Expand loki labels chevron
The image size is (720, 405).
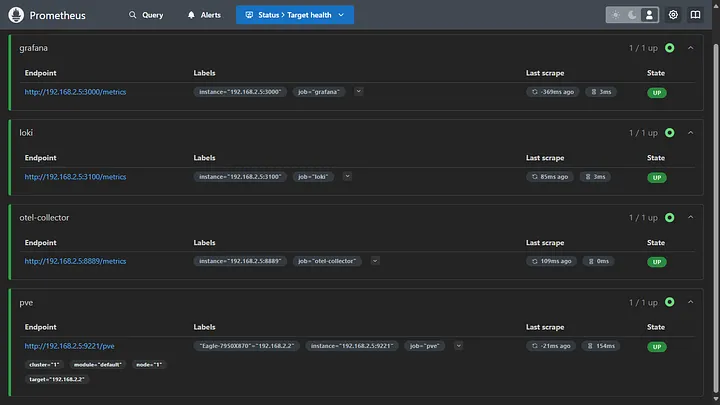click(347, 176)
